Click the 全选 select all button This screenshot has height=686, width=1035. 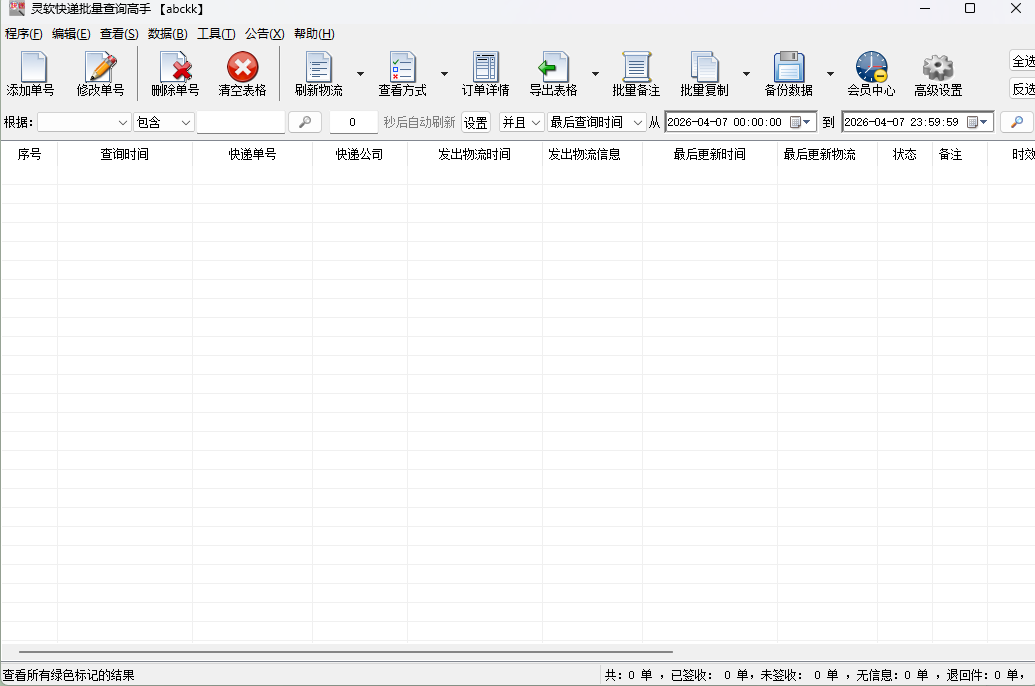point(1022,61)
